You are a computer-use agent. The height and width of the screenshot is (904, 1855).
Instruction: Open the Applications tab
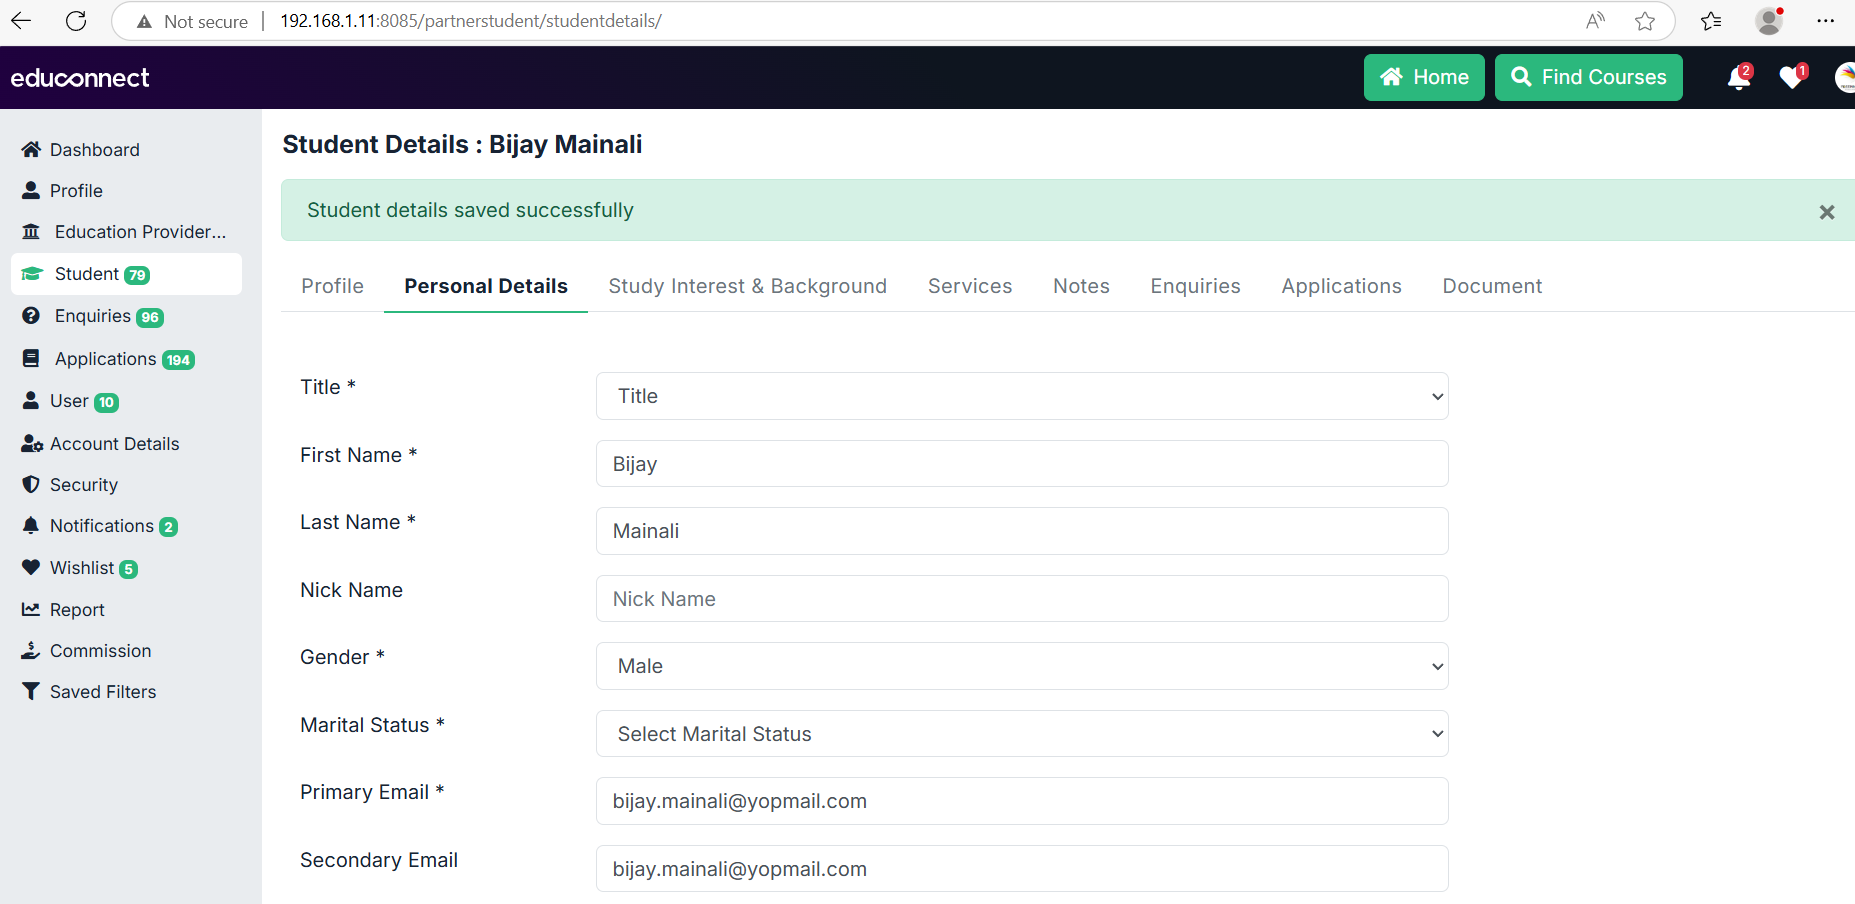pyautogui.click(x=1341, y=286)
